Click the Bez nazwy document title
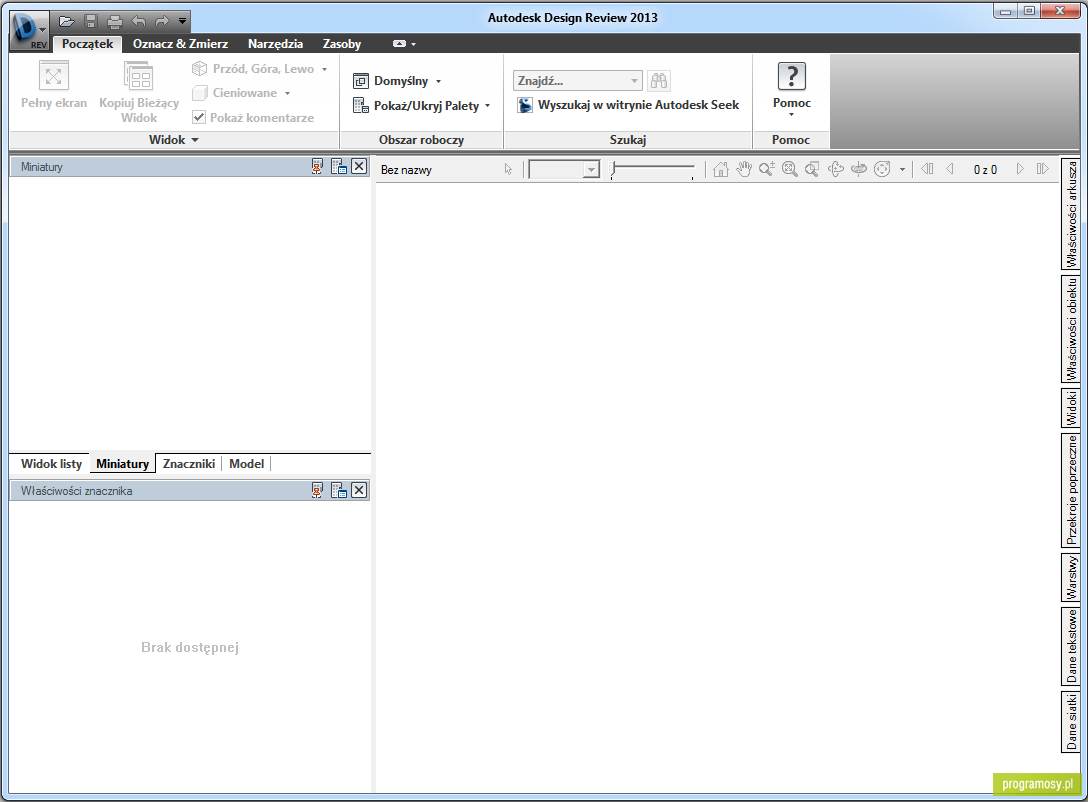Viewport: 1088px width, 802px height. point(406,170)
